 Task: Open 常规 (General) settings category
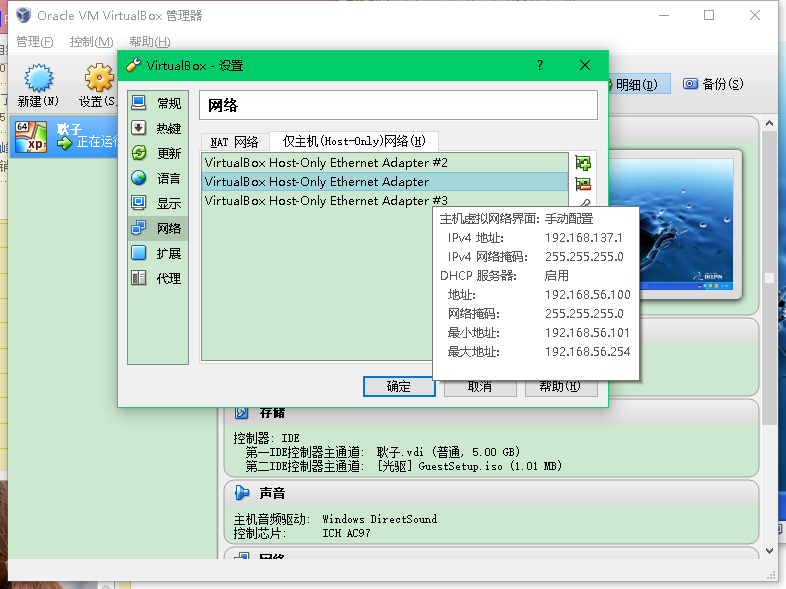158,103
